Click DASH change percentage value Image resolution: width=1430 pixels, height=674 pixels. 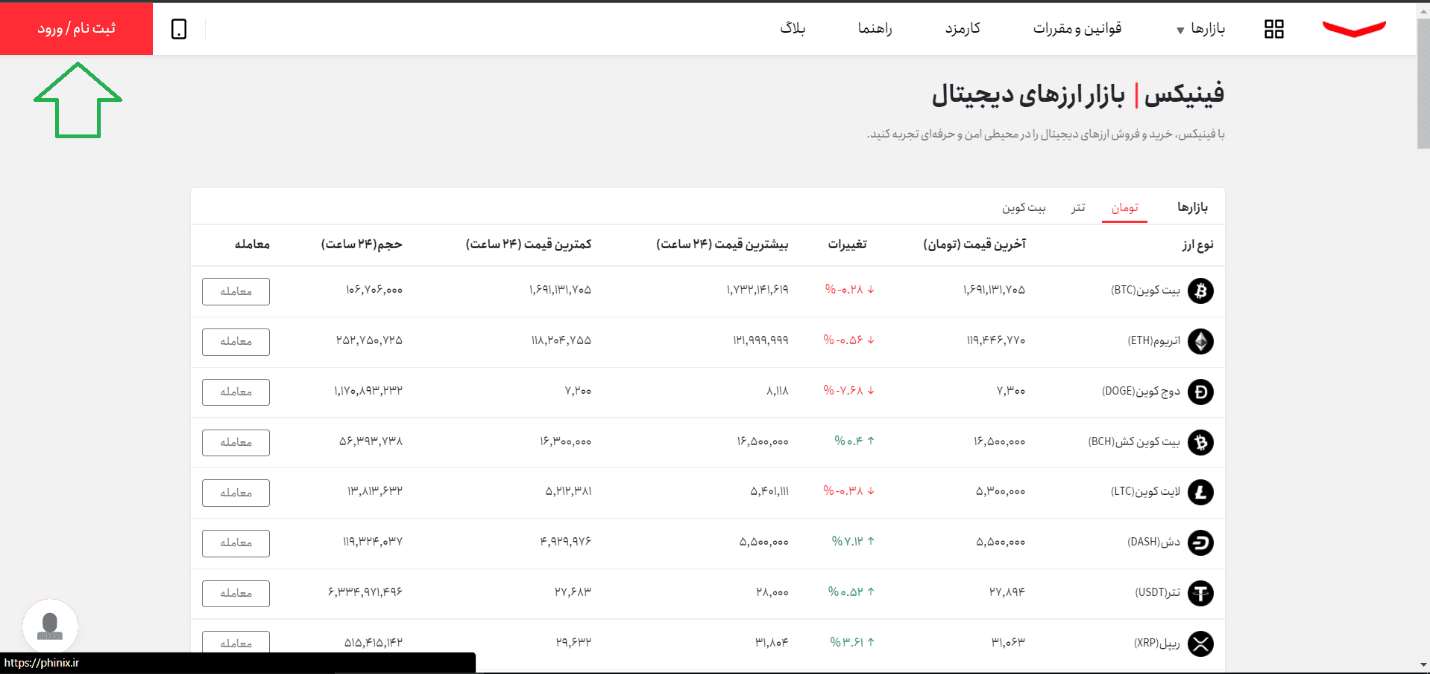[853, 543]
